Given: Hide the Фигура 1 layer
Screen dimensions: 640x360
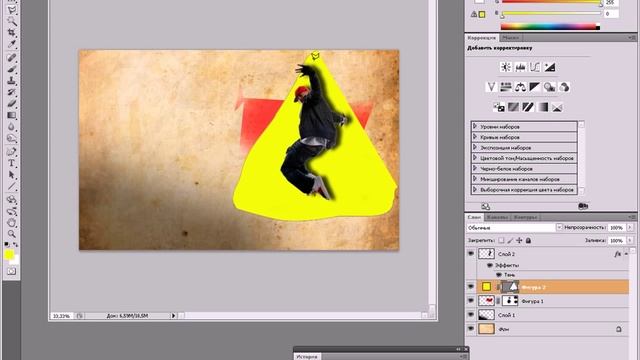Looking at the screenshot, I should 471,301.
